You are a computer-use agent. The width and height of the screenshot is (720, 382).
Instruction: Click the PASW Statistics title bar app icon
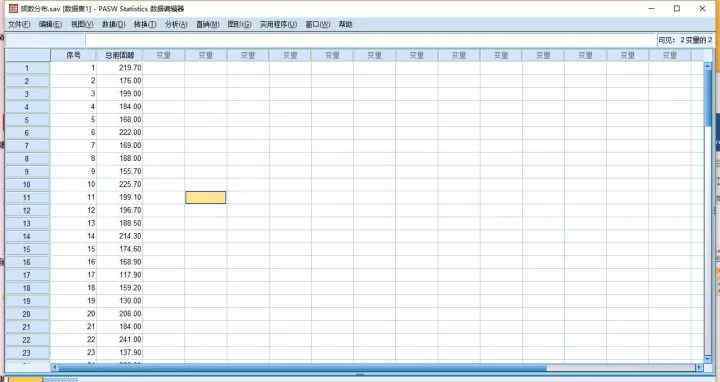coord(13,8)
